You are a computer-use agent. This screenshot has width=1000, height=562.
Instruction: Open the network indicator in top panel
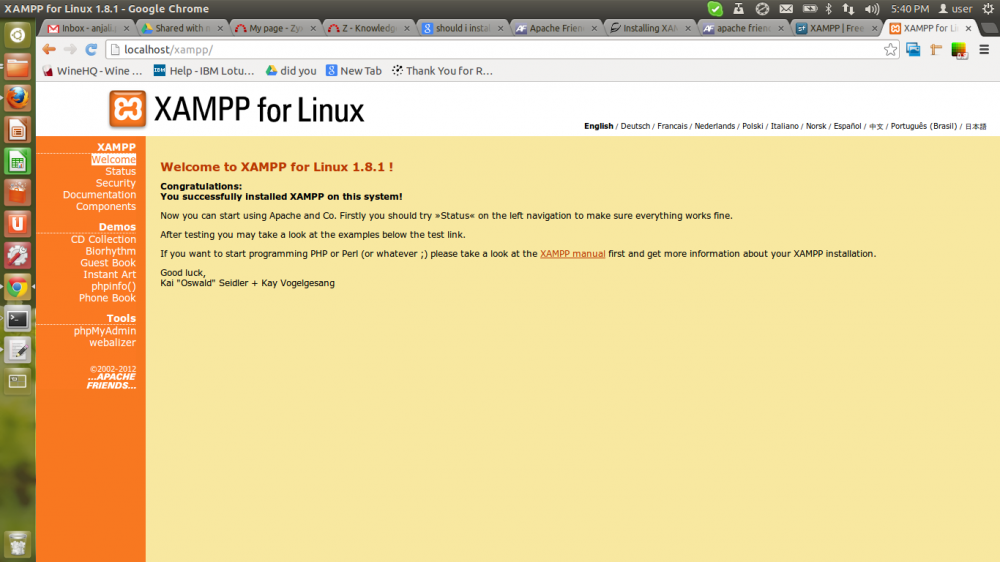coord(848,9)
